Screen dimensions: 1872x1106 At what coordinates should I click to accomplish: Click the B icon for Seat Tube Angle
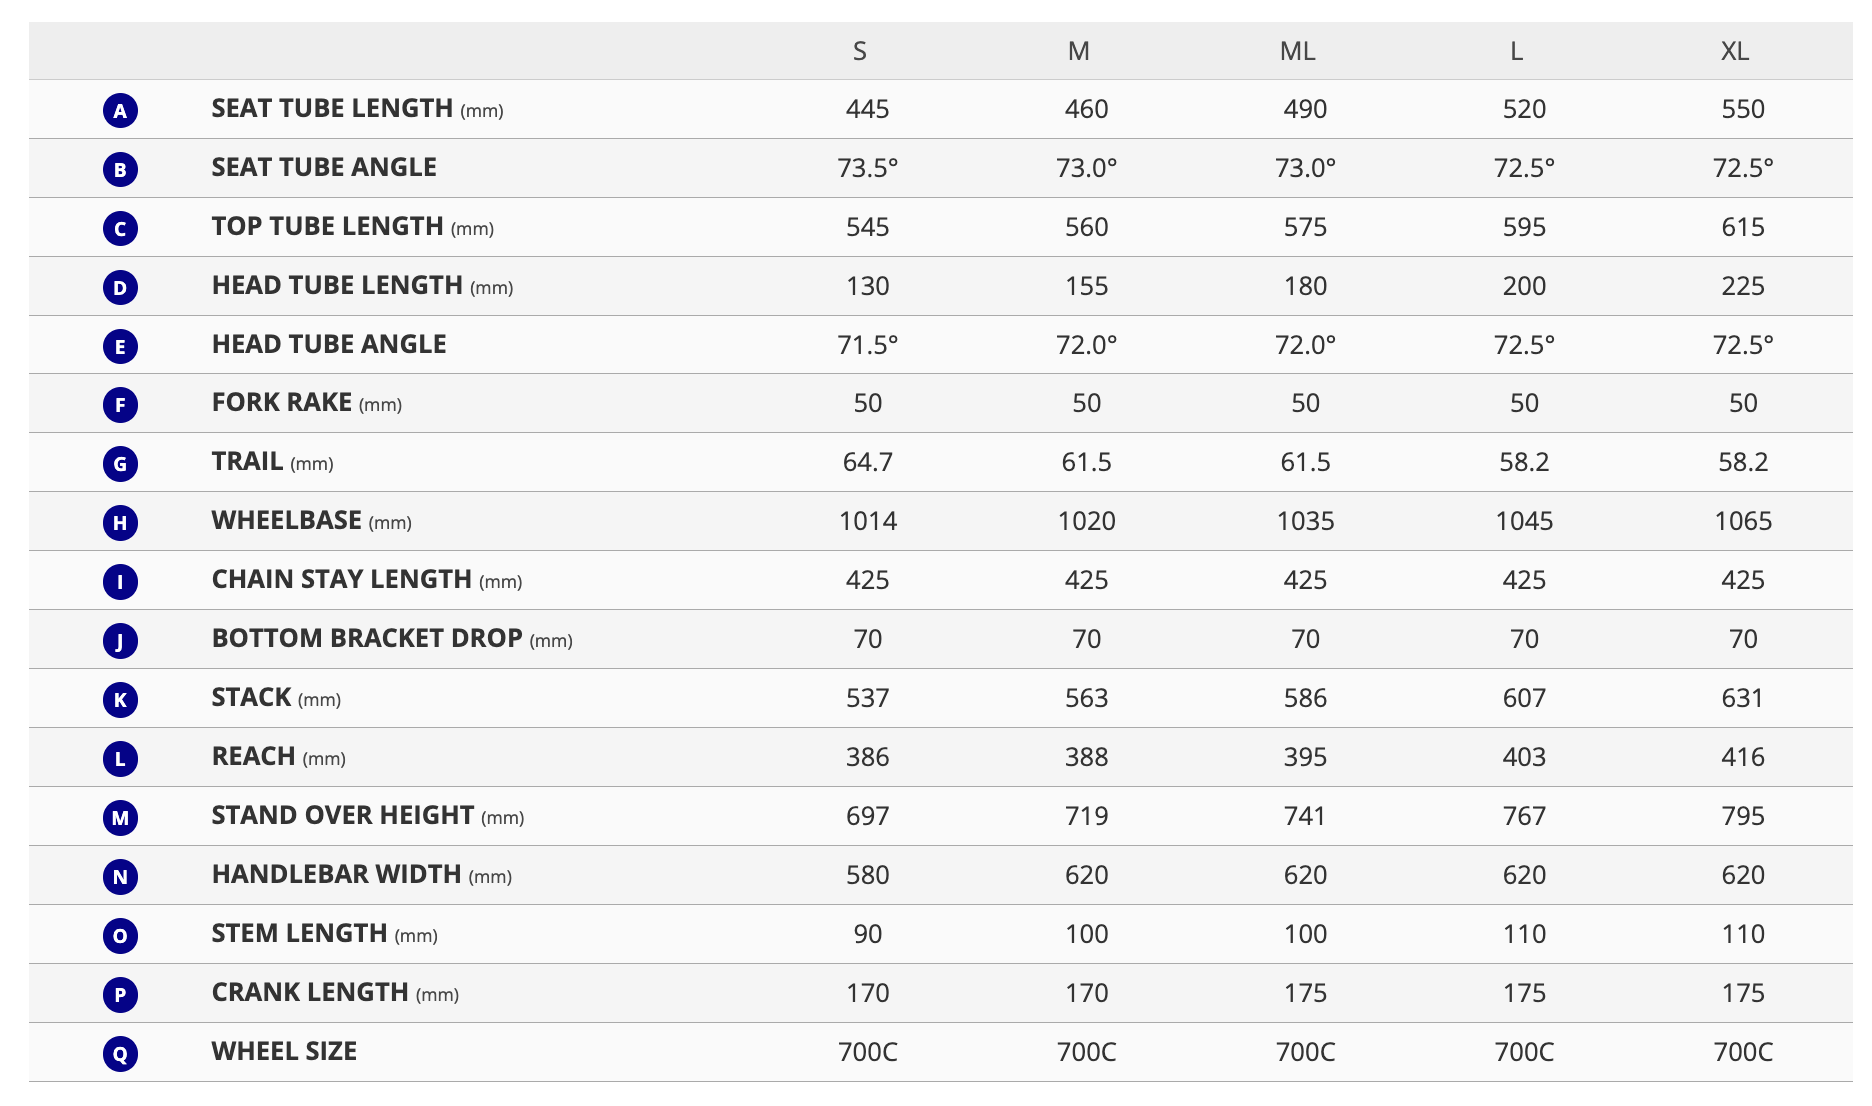pos(120,169)
